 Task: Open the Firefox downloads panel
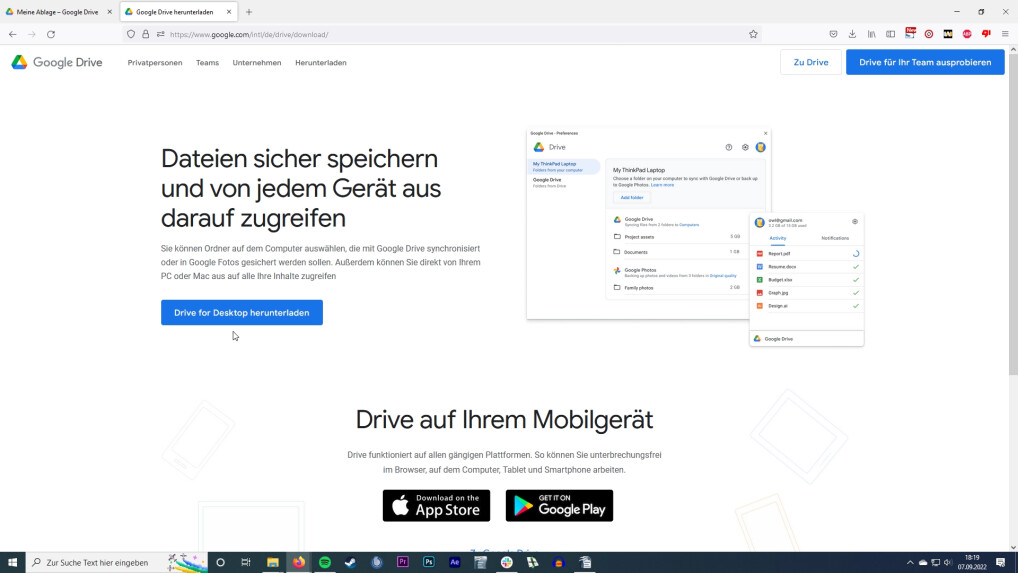[852, 34]
